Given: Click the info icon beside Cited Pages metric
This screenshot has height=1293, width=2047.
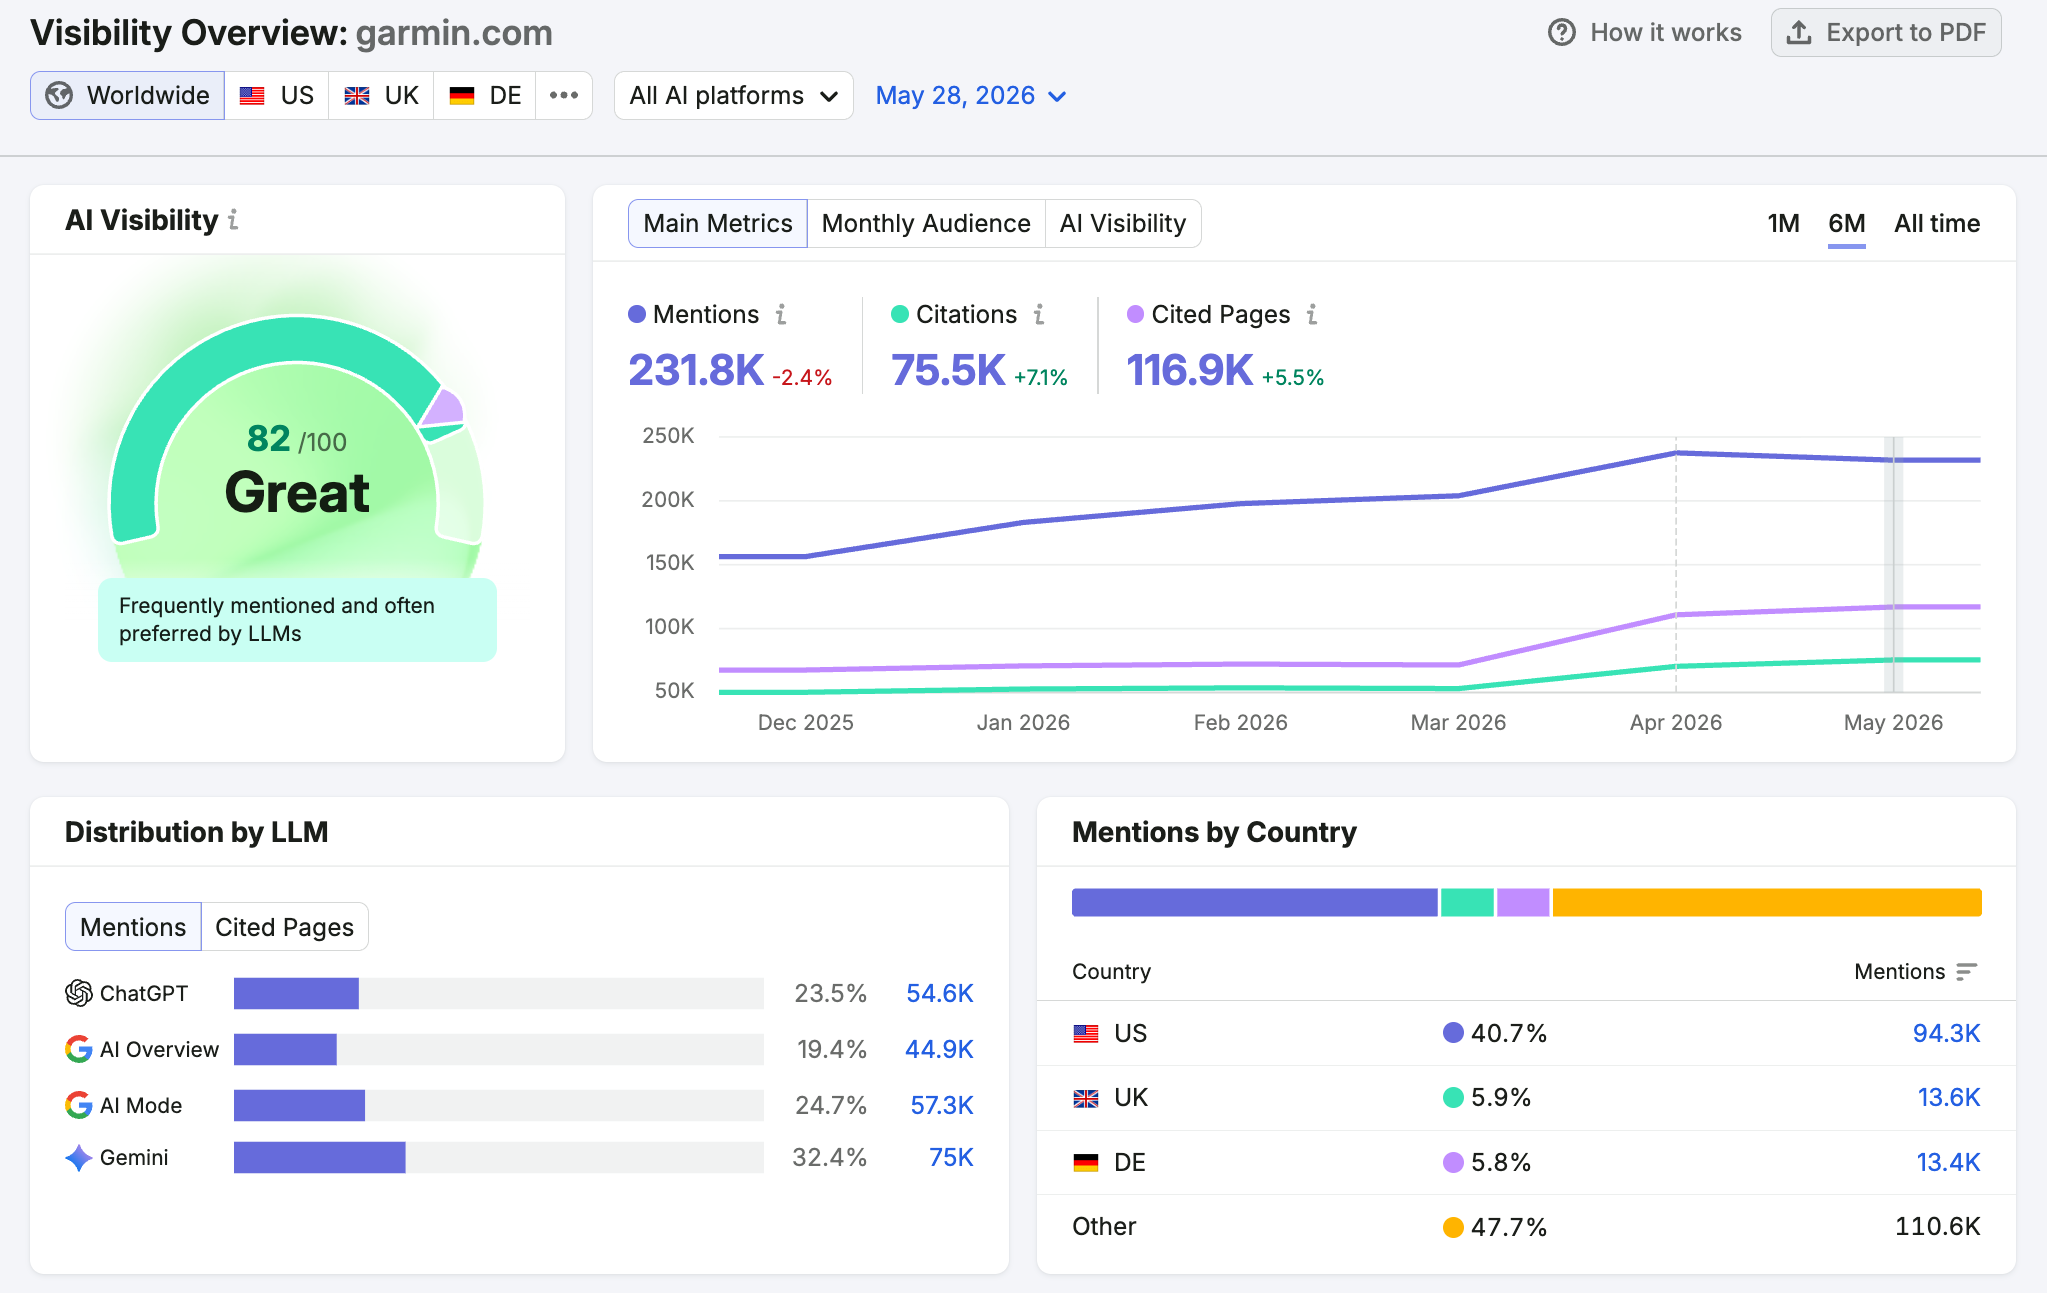Looking at the screenshot, I should click(x=1312, y=314).
